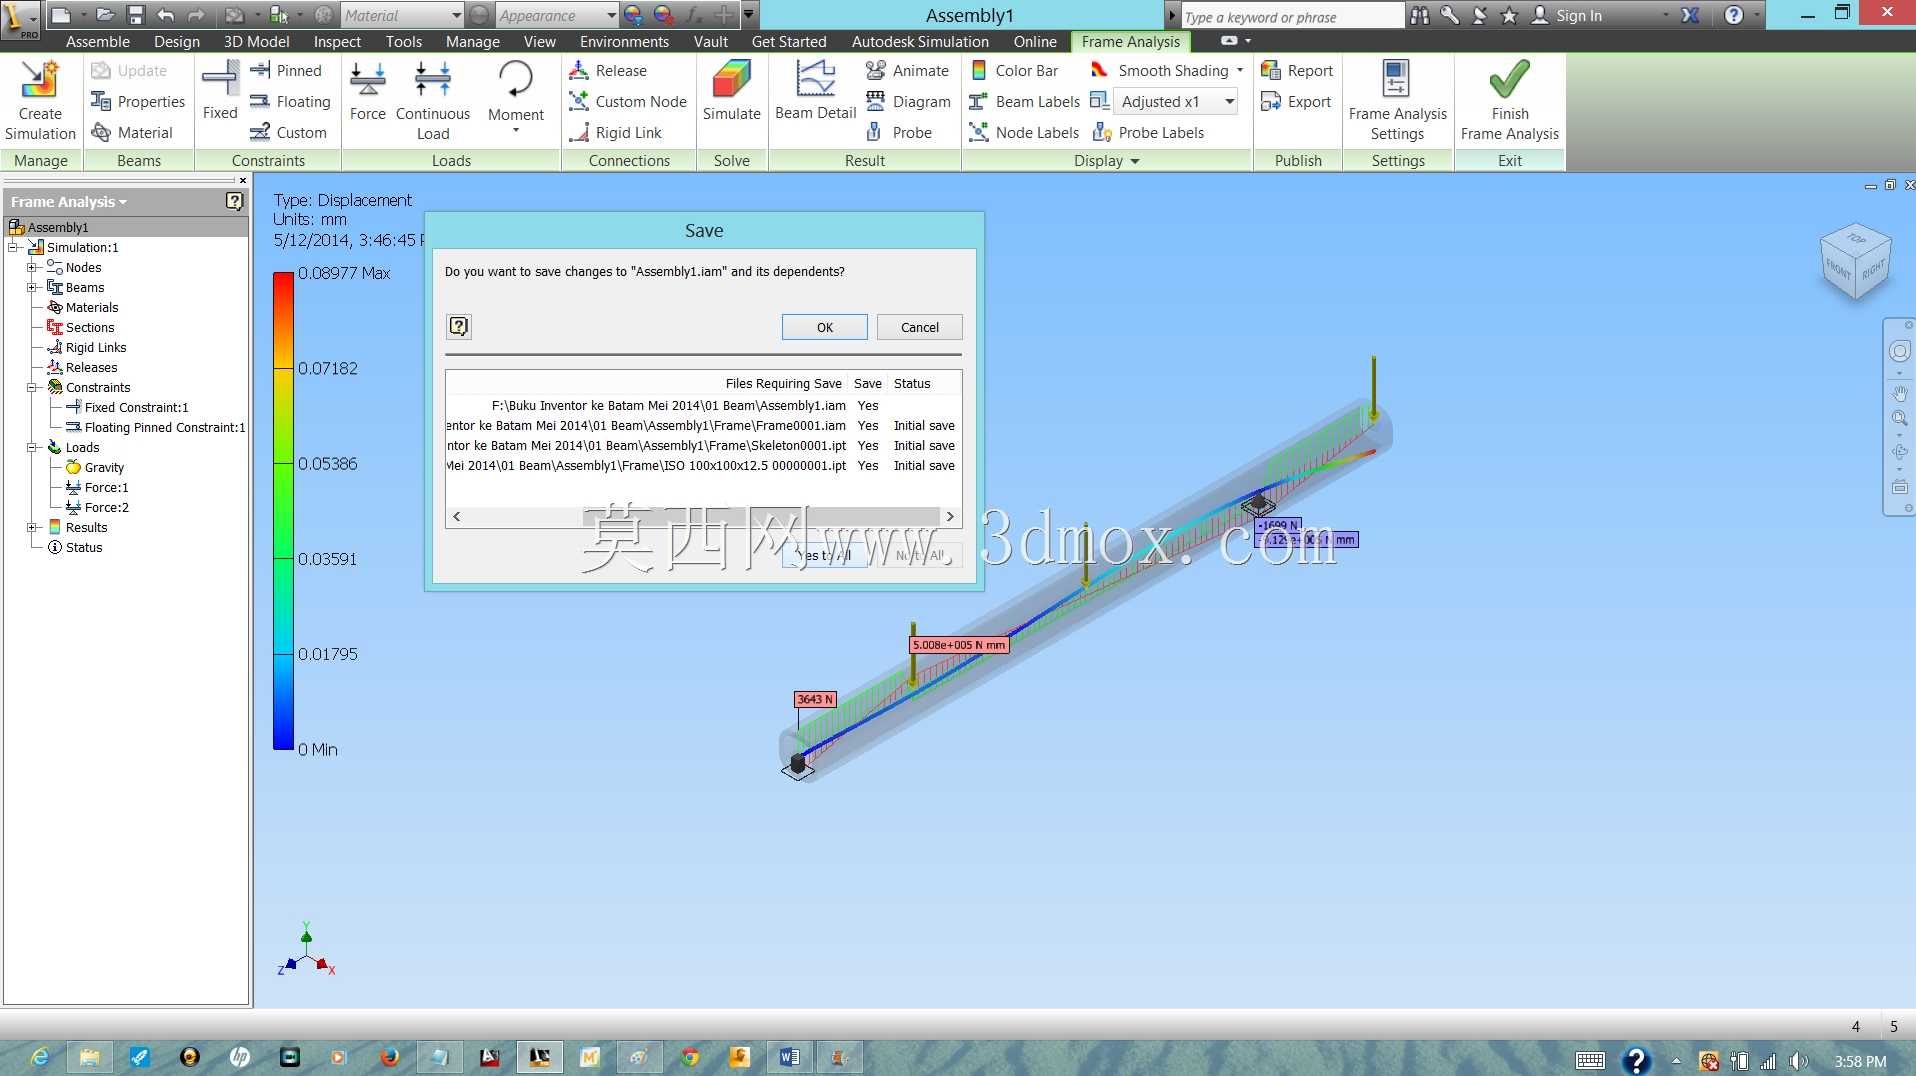This screenshot has width=1916, height=1076.
Task: Open the Autodesk Simulation tab
Action: click(920, 42)
